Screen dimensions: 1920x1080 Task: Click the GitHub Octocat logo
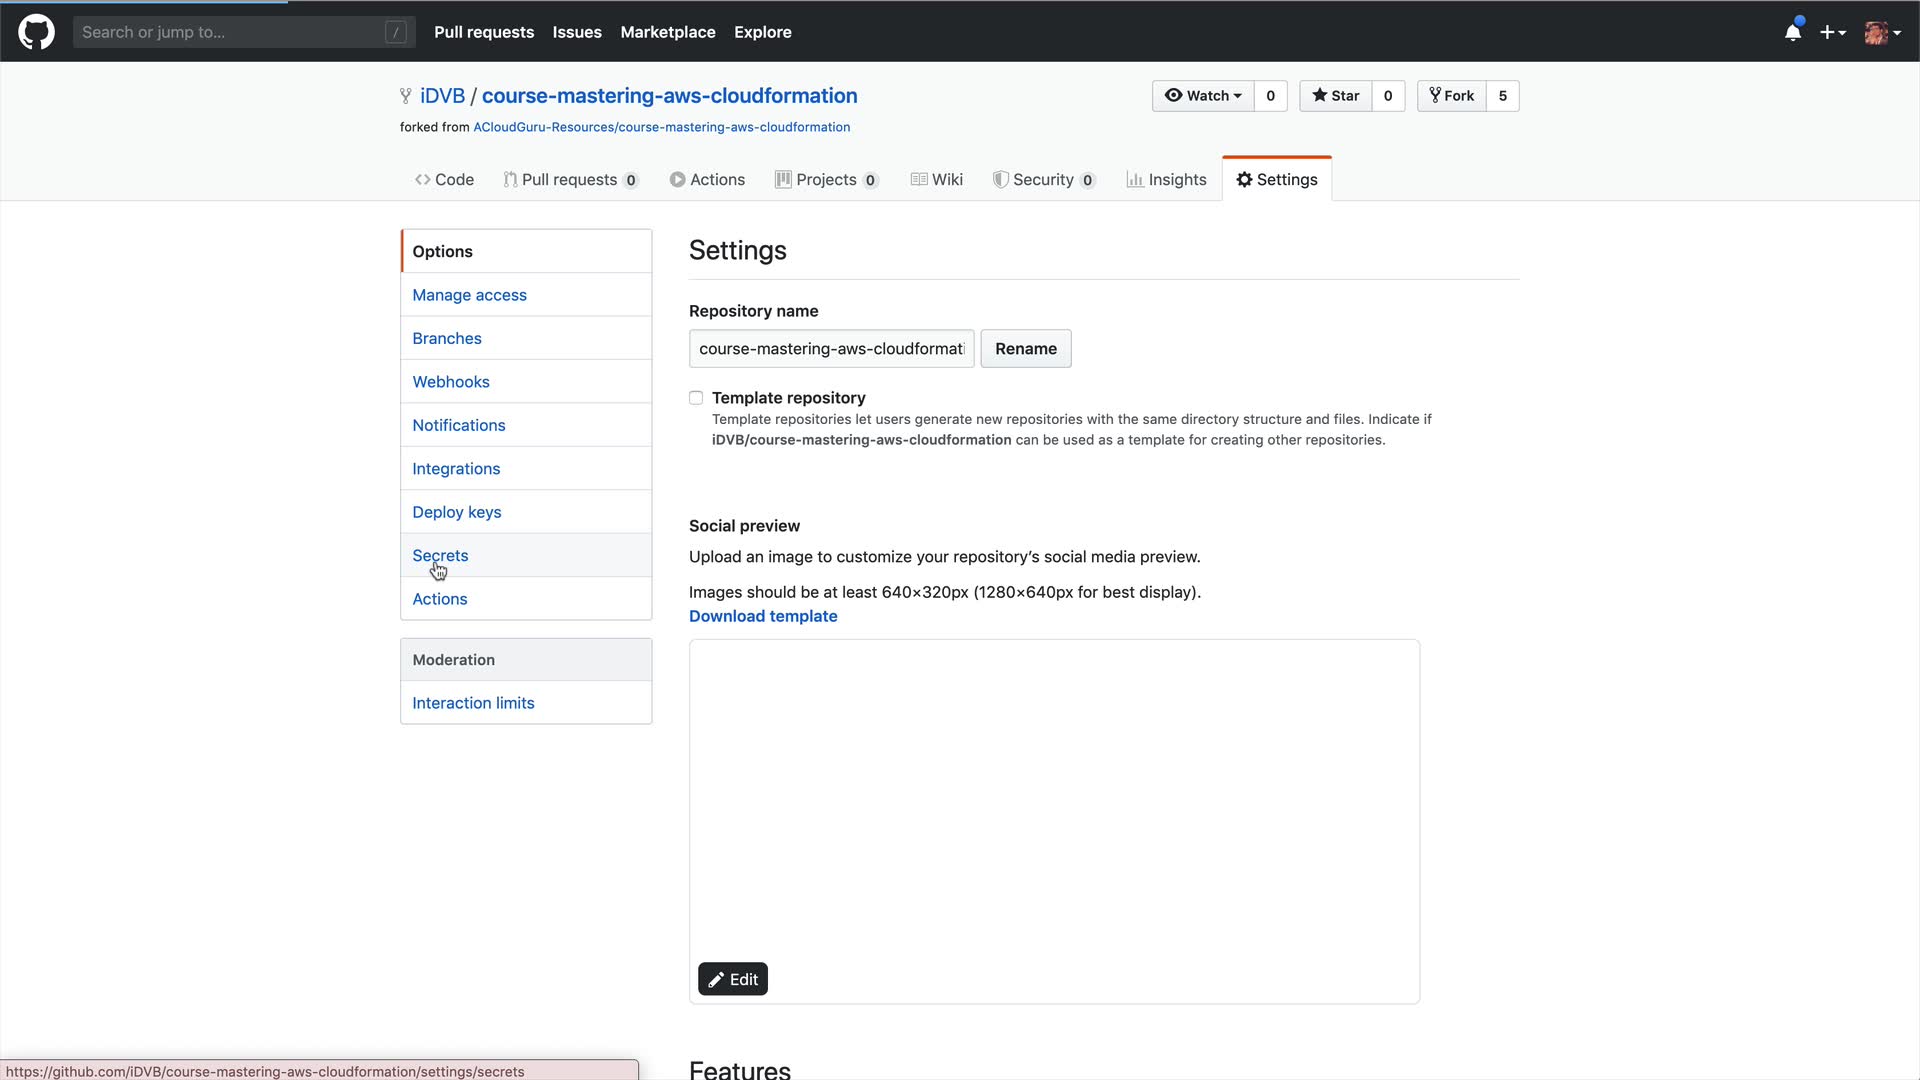pyautogui.click(x=36, y=32)
